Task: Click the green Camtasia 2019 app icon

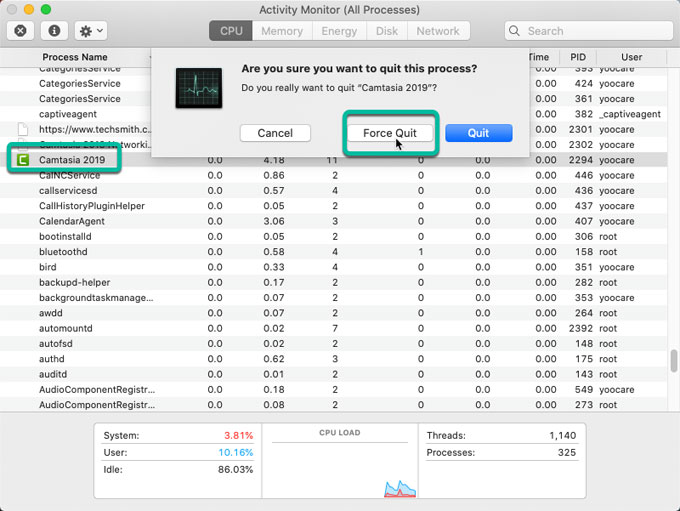Action: click(x=22, y=159)
